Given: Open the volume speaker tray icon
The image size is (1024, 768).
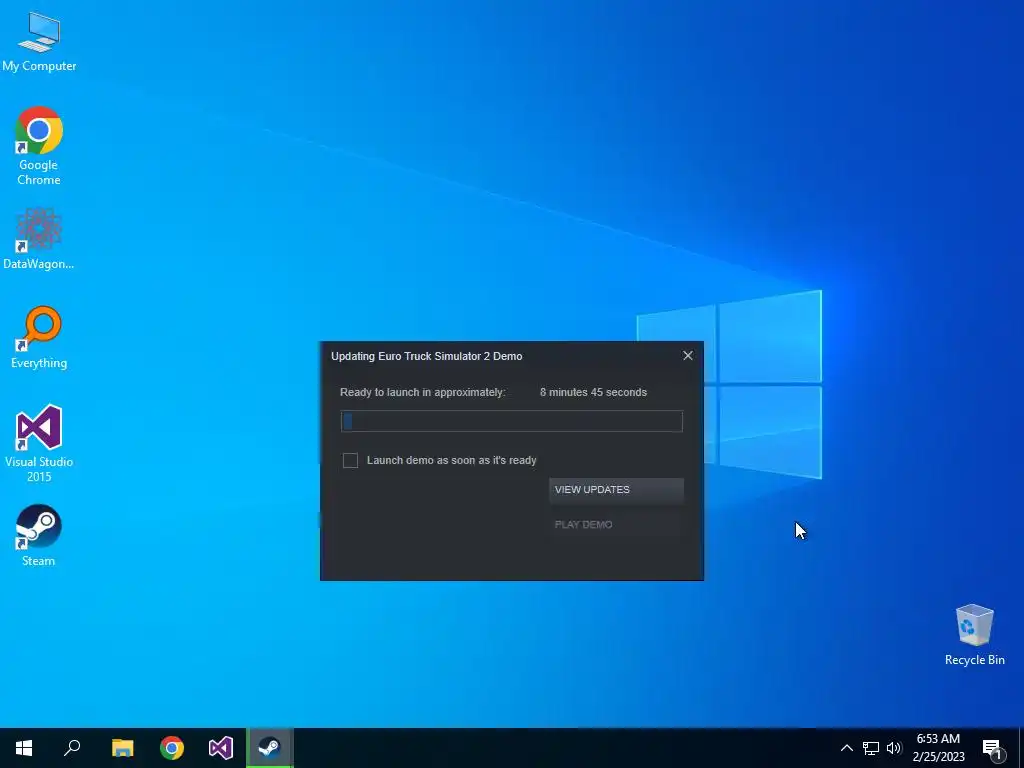Looking at the screenshot, I should click(x=894, y=748).
